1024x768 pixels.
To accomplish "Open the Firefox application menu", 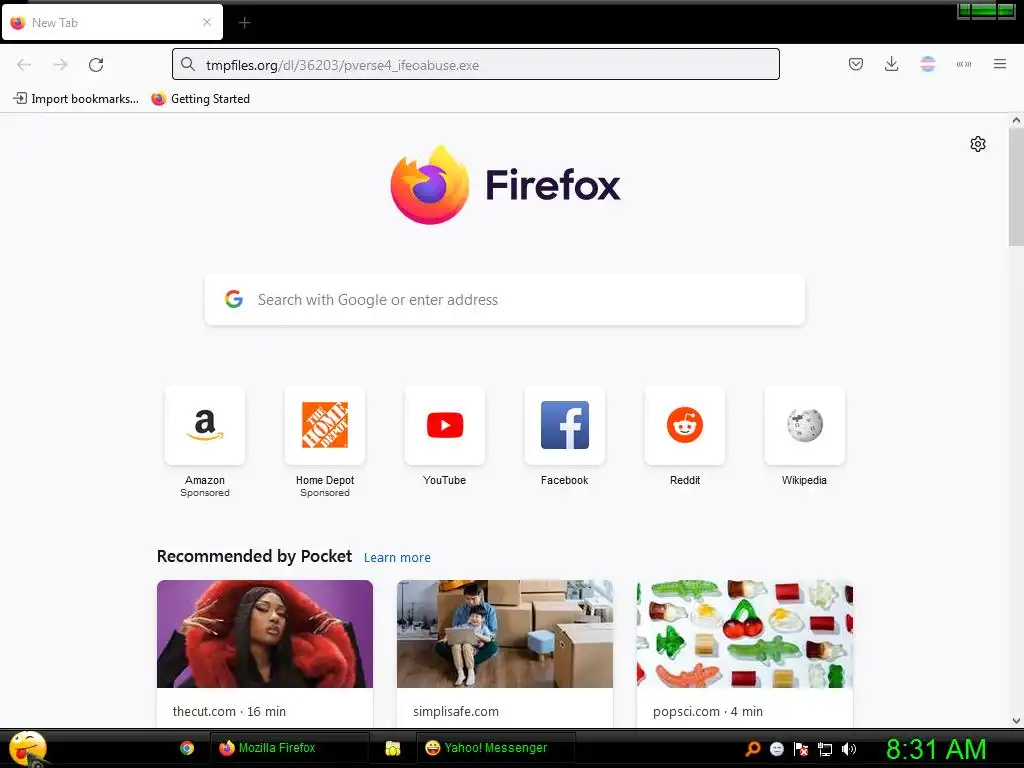I will tap(999, 64).
